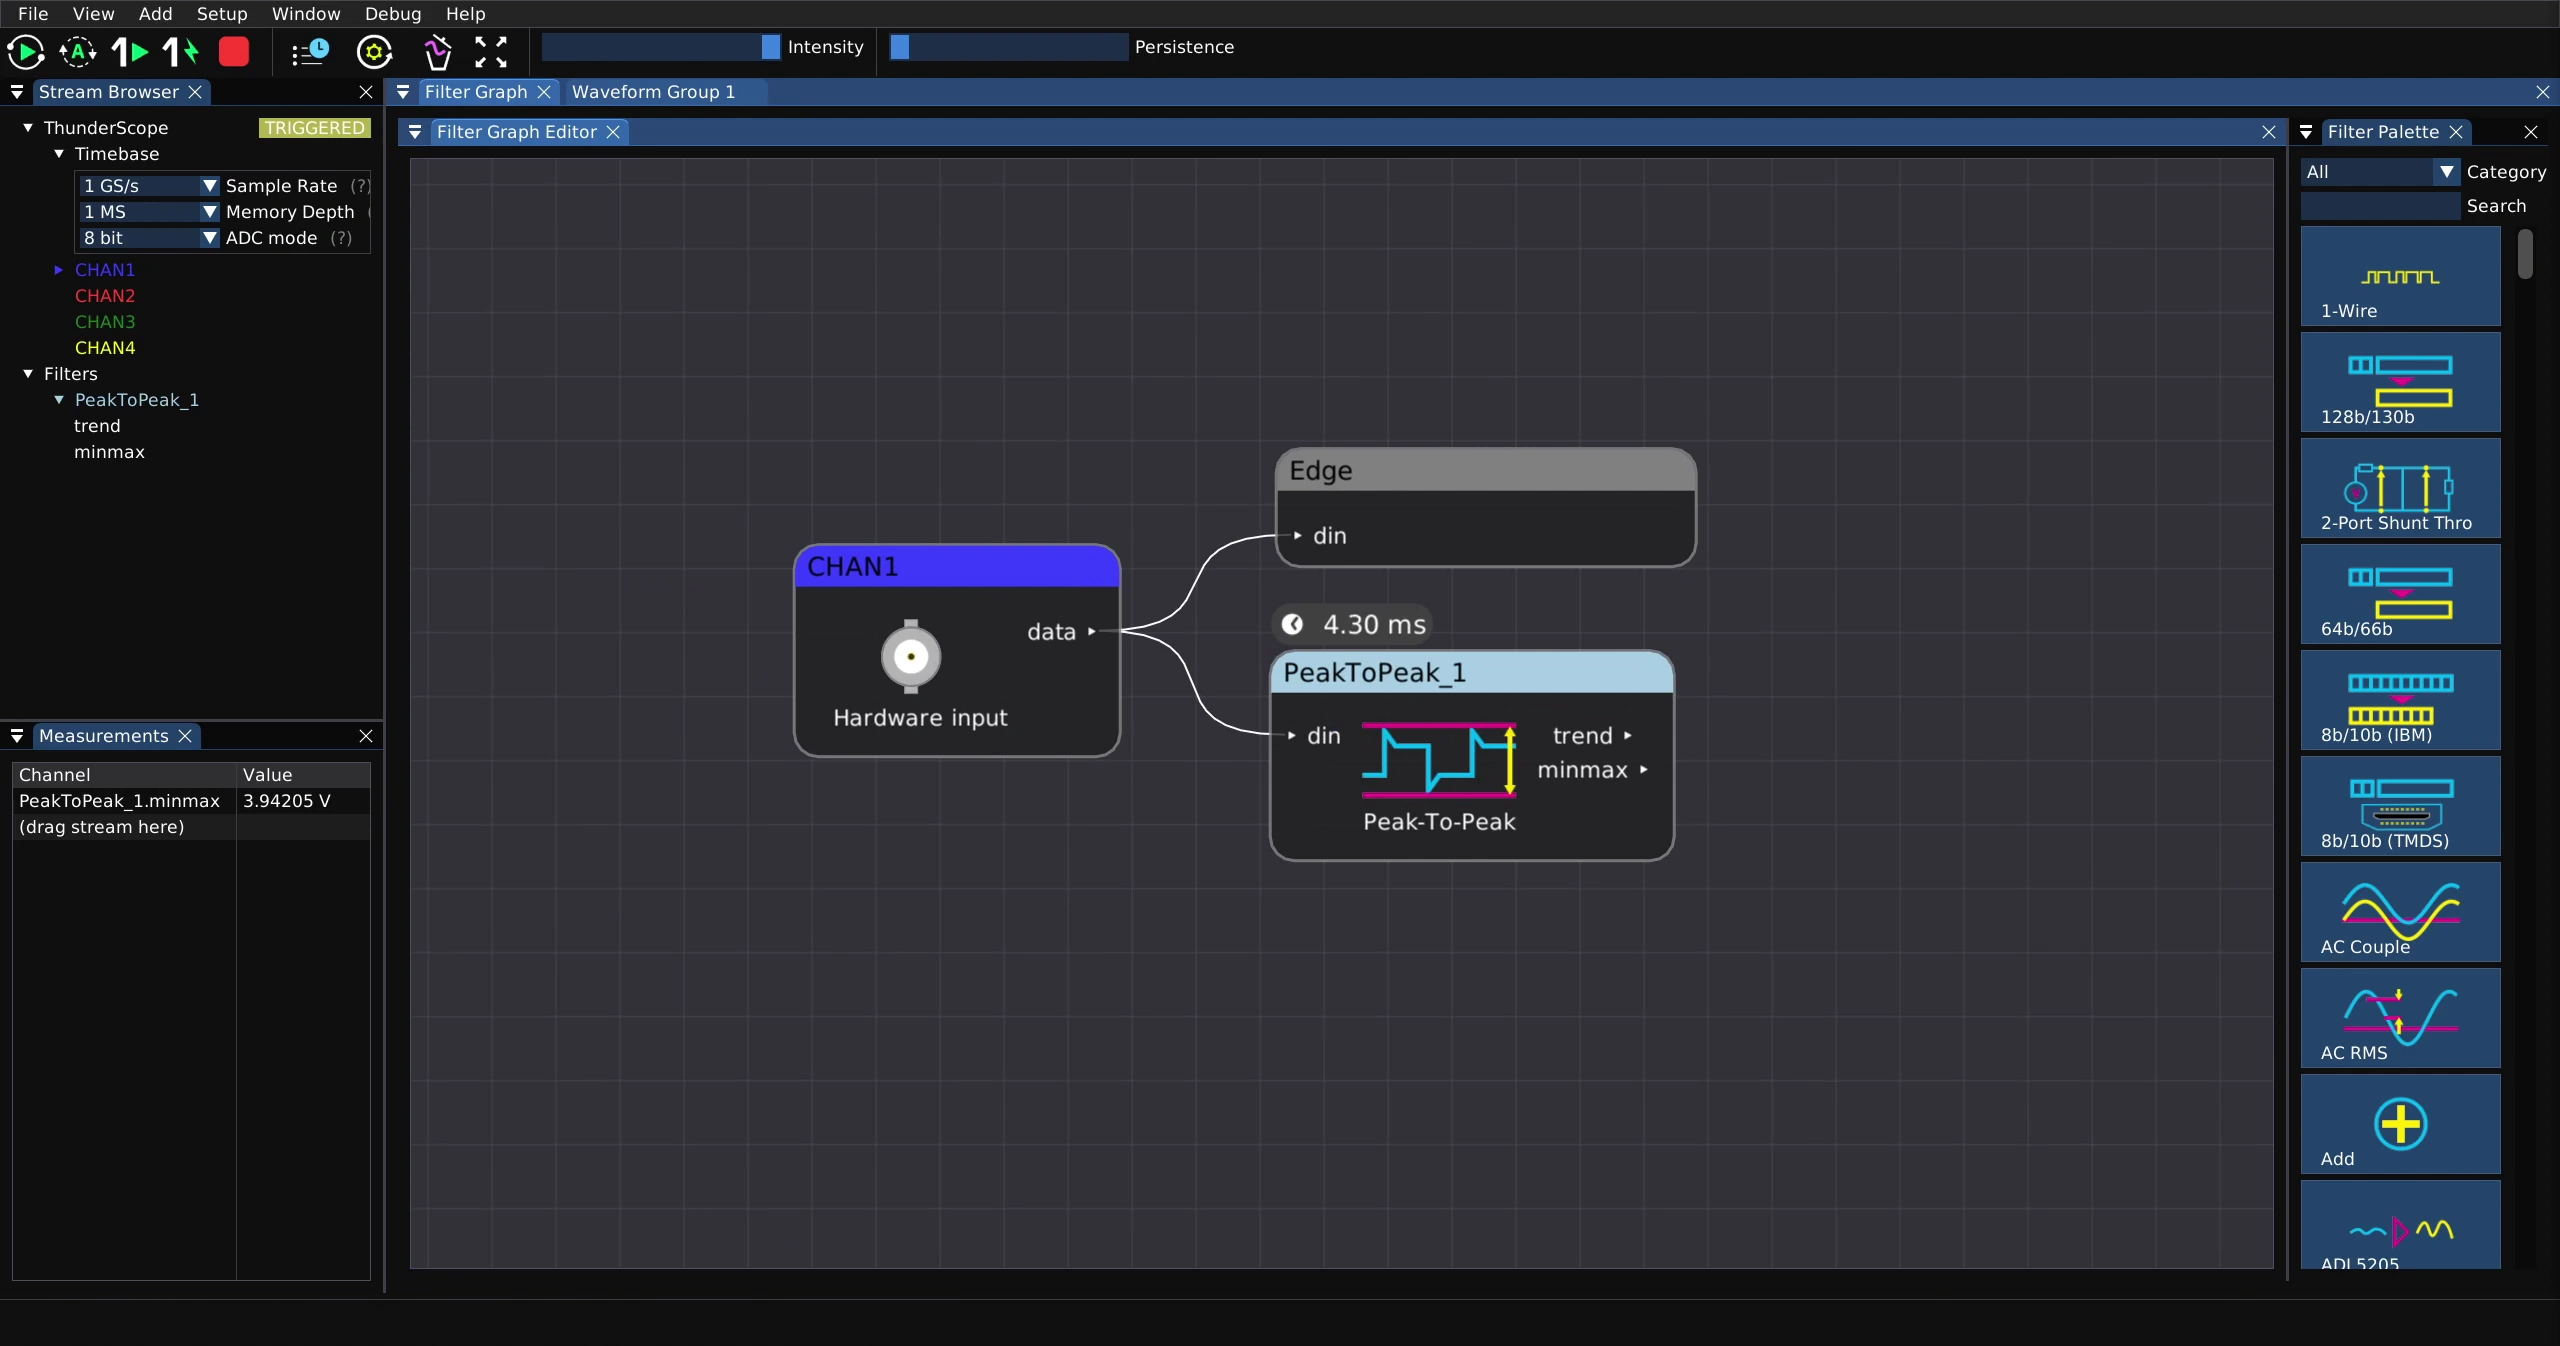
Task: Open Sample Rate 1 GS/s dropdown
Action: (x=149, y=186)
